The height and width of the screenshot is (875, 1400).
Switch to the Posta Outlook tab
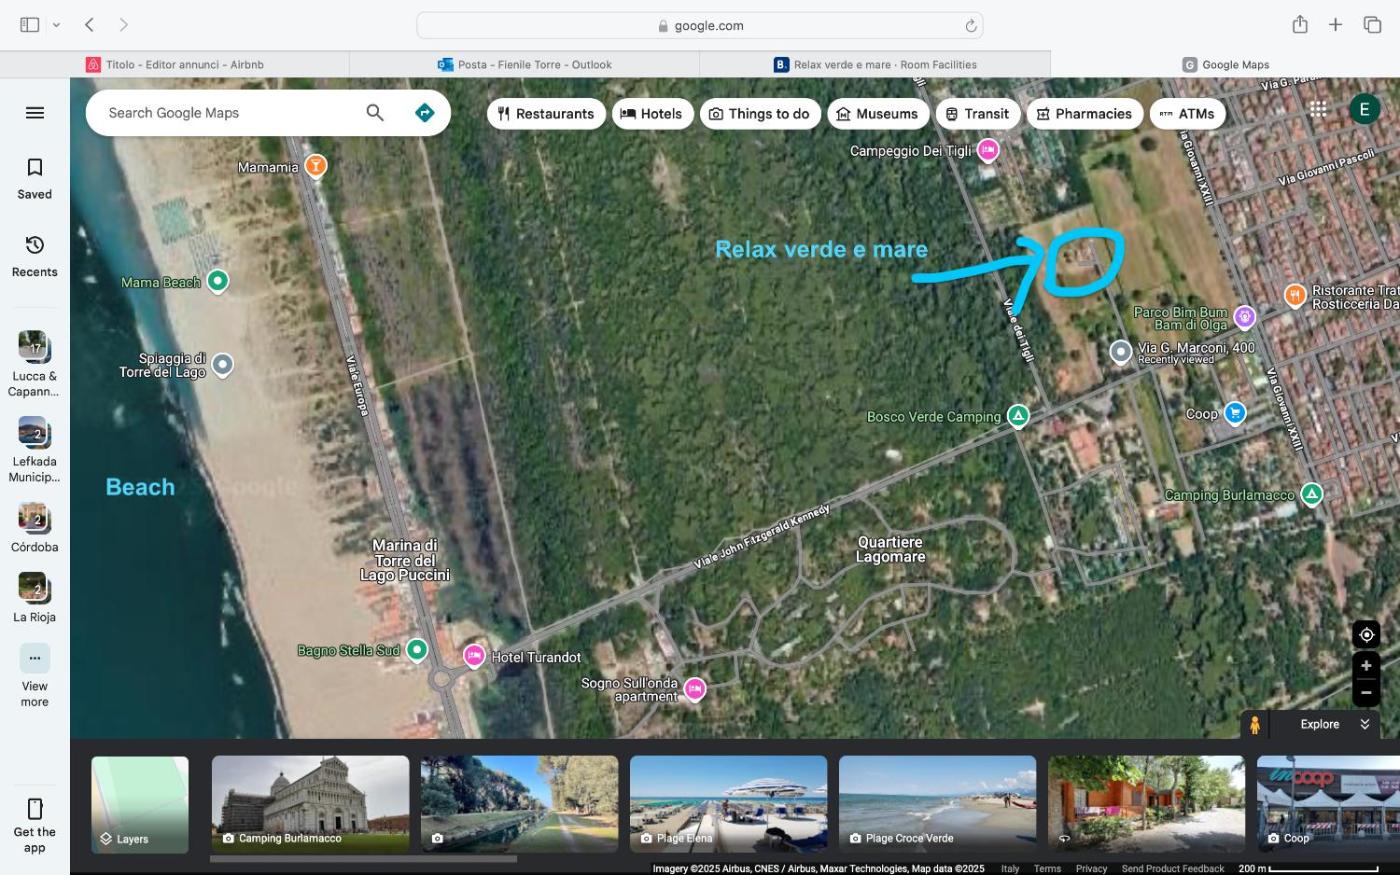point(525,65)
